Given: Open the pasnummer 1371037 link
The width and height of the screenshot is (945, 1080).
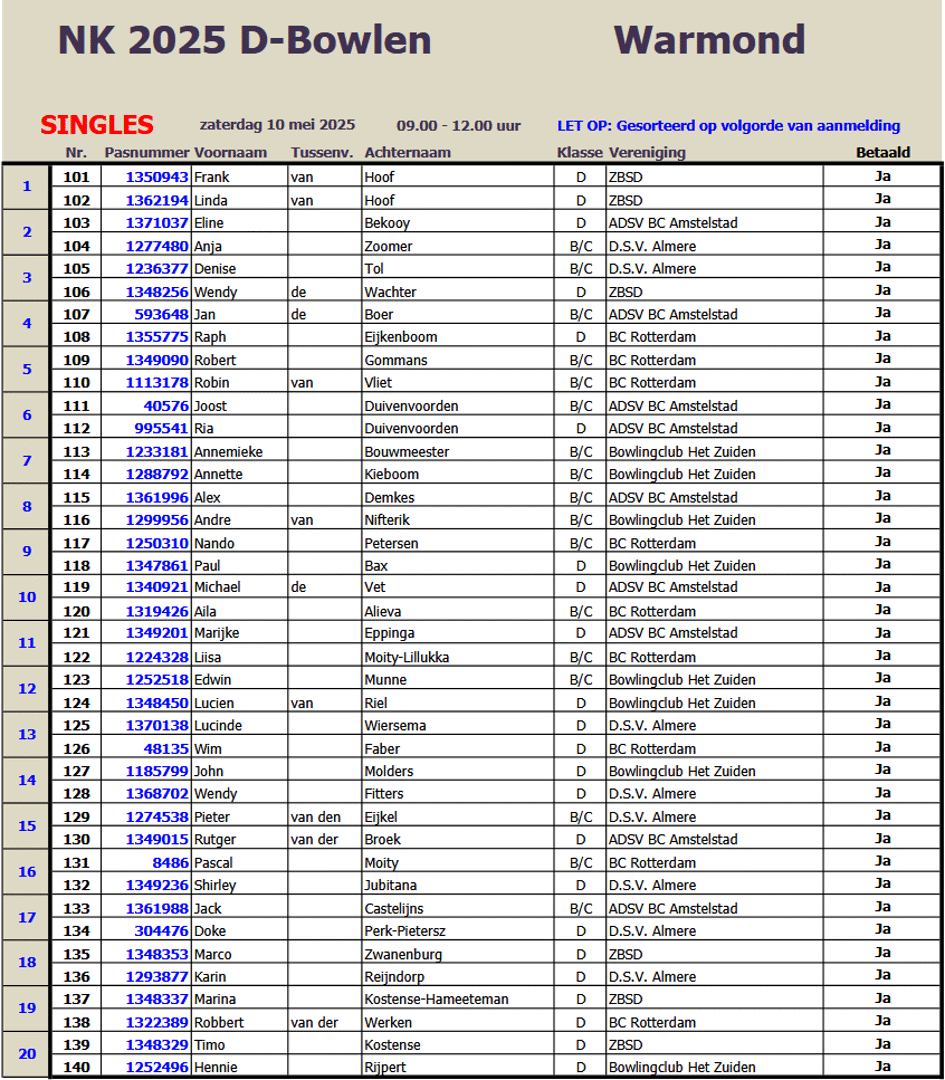Looking at the screenshot, I should [157, 223].
